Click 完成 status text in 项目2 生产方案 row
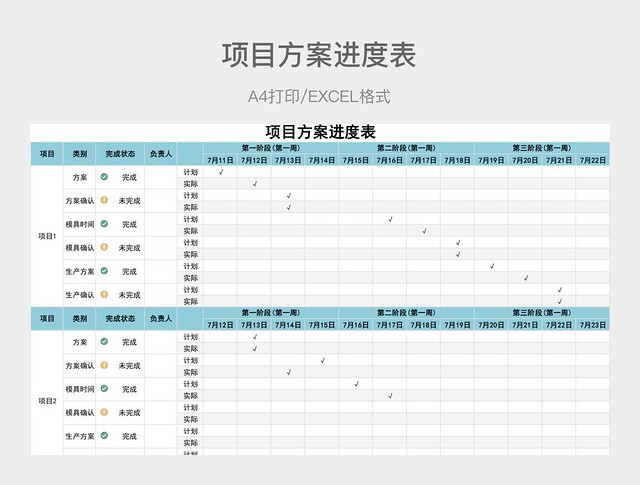The width and height of the screenshot is (640, 485). click(x=129, y=436)
